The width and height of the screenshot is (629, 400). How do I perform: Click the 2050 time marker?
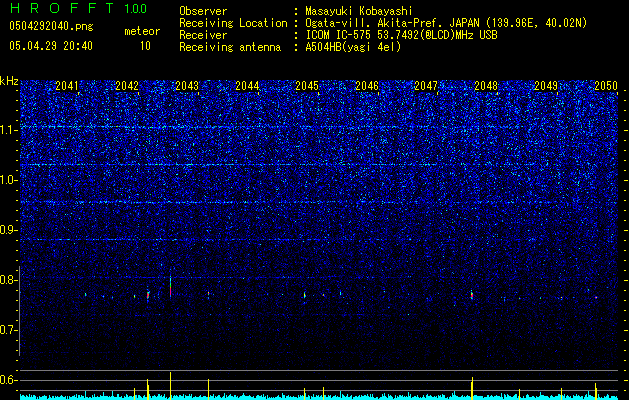(x=606, y=85)
